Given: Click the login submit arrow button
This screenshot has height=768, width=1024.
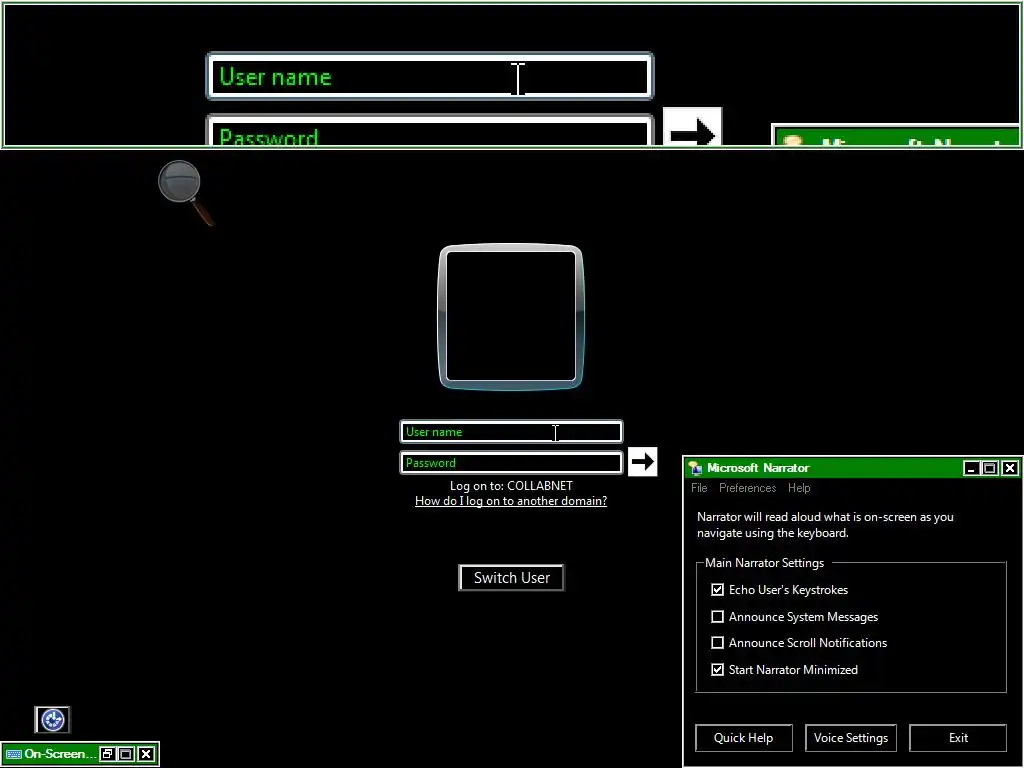Looking at the screenshot, I should pos(643,462).
